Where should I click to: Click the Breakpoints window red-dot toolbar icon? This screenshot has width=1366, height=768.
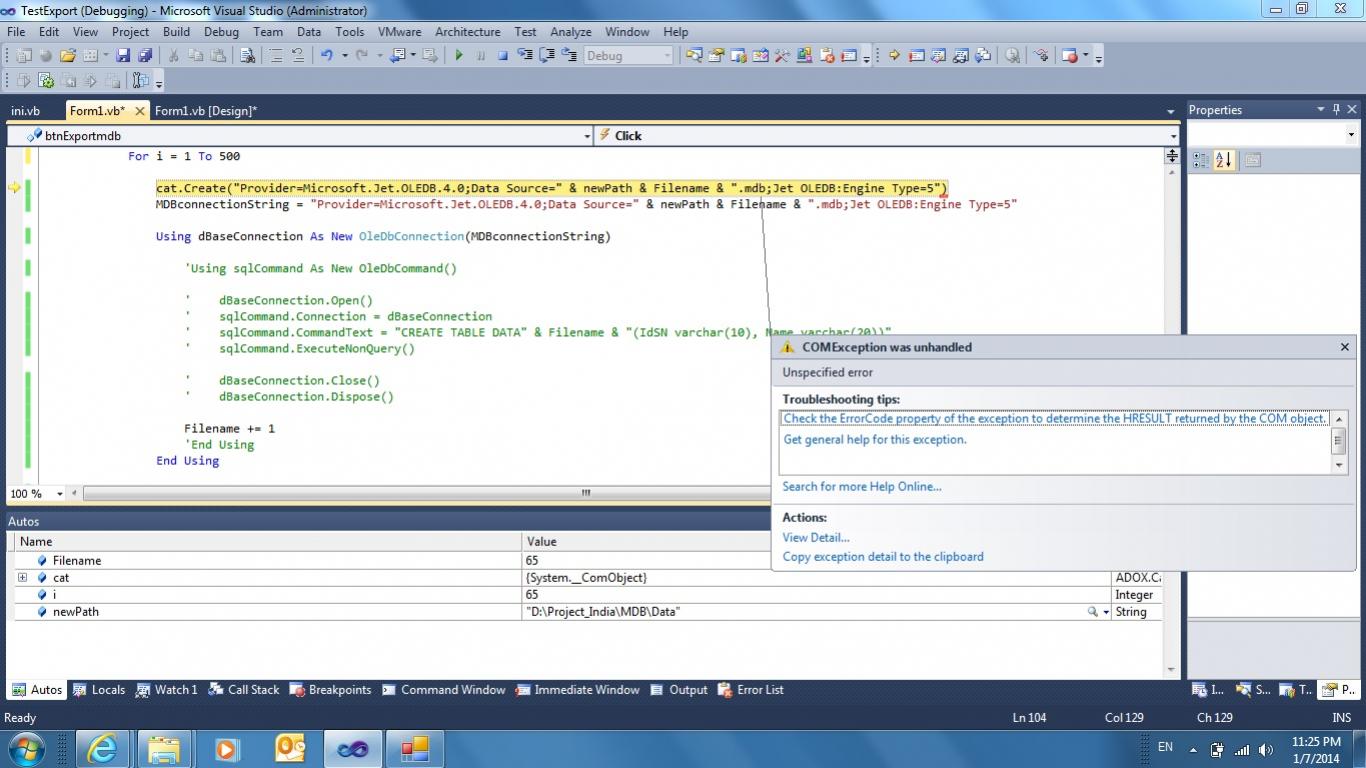[1070, 56]
